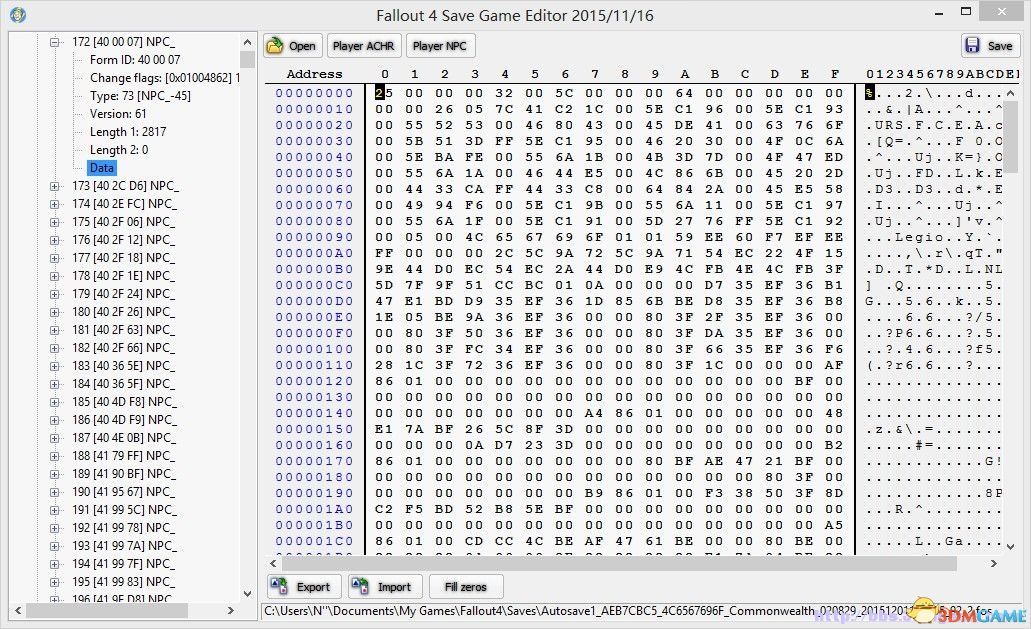
Task: Select tree item 179 [40 2F 24] NPC_
Action: (x=124, y=294)
